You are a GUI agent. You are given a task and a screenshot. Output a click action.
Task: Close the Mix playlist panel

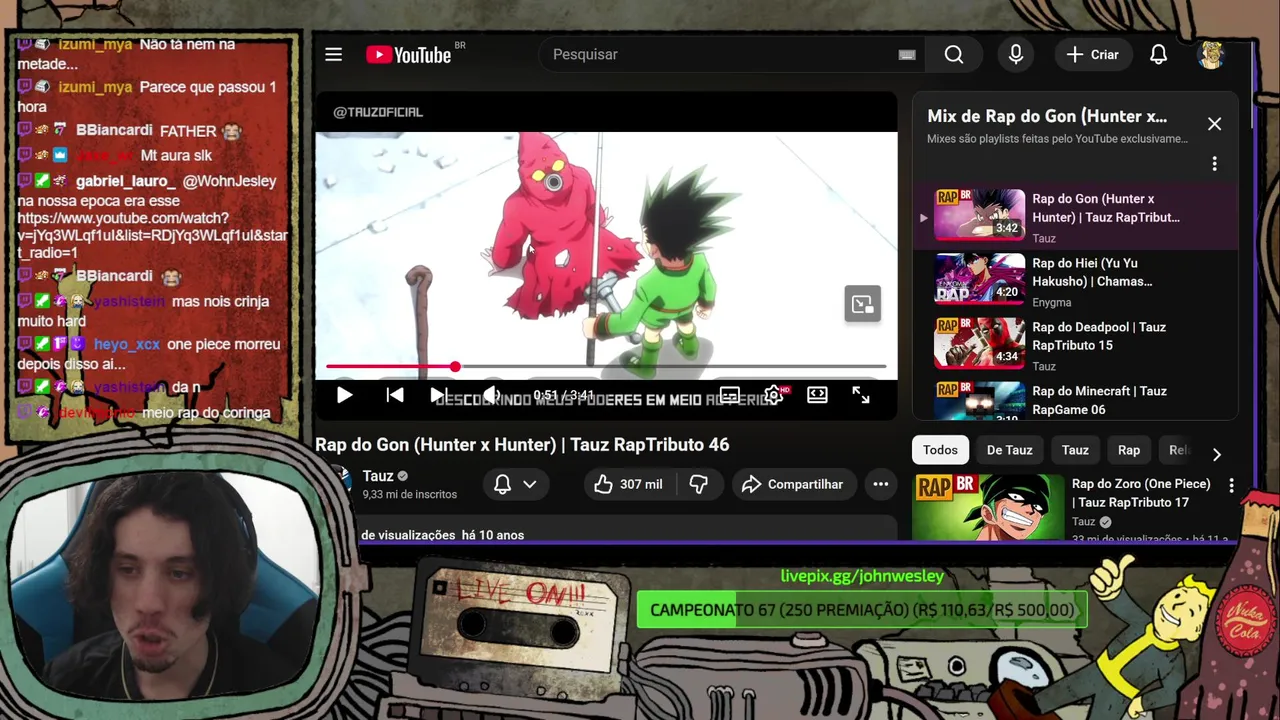click(1214, 124)
